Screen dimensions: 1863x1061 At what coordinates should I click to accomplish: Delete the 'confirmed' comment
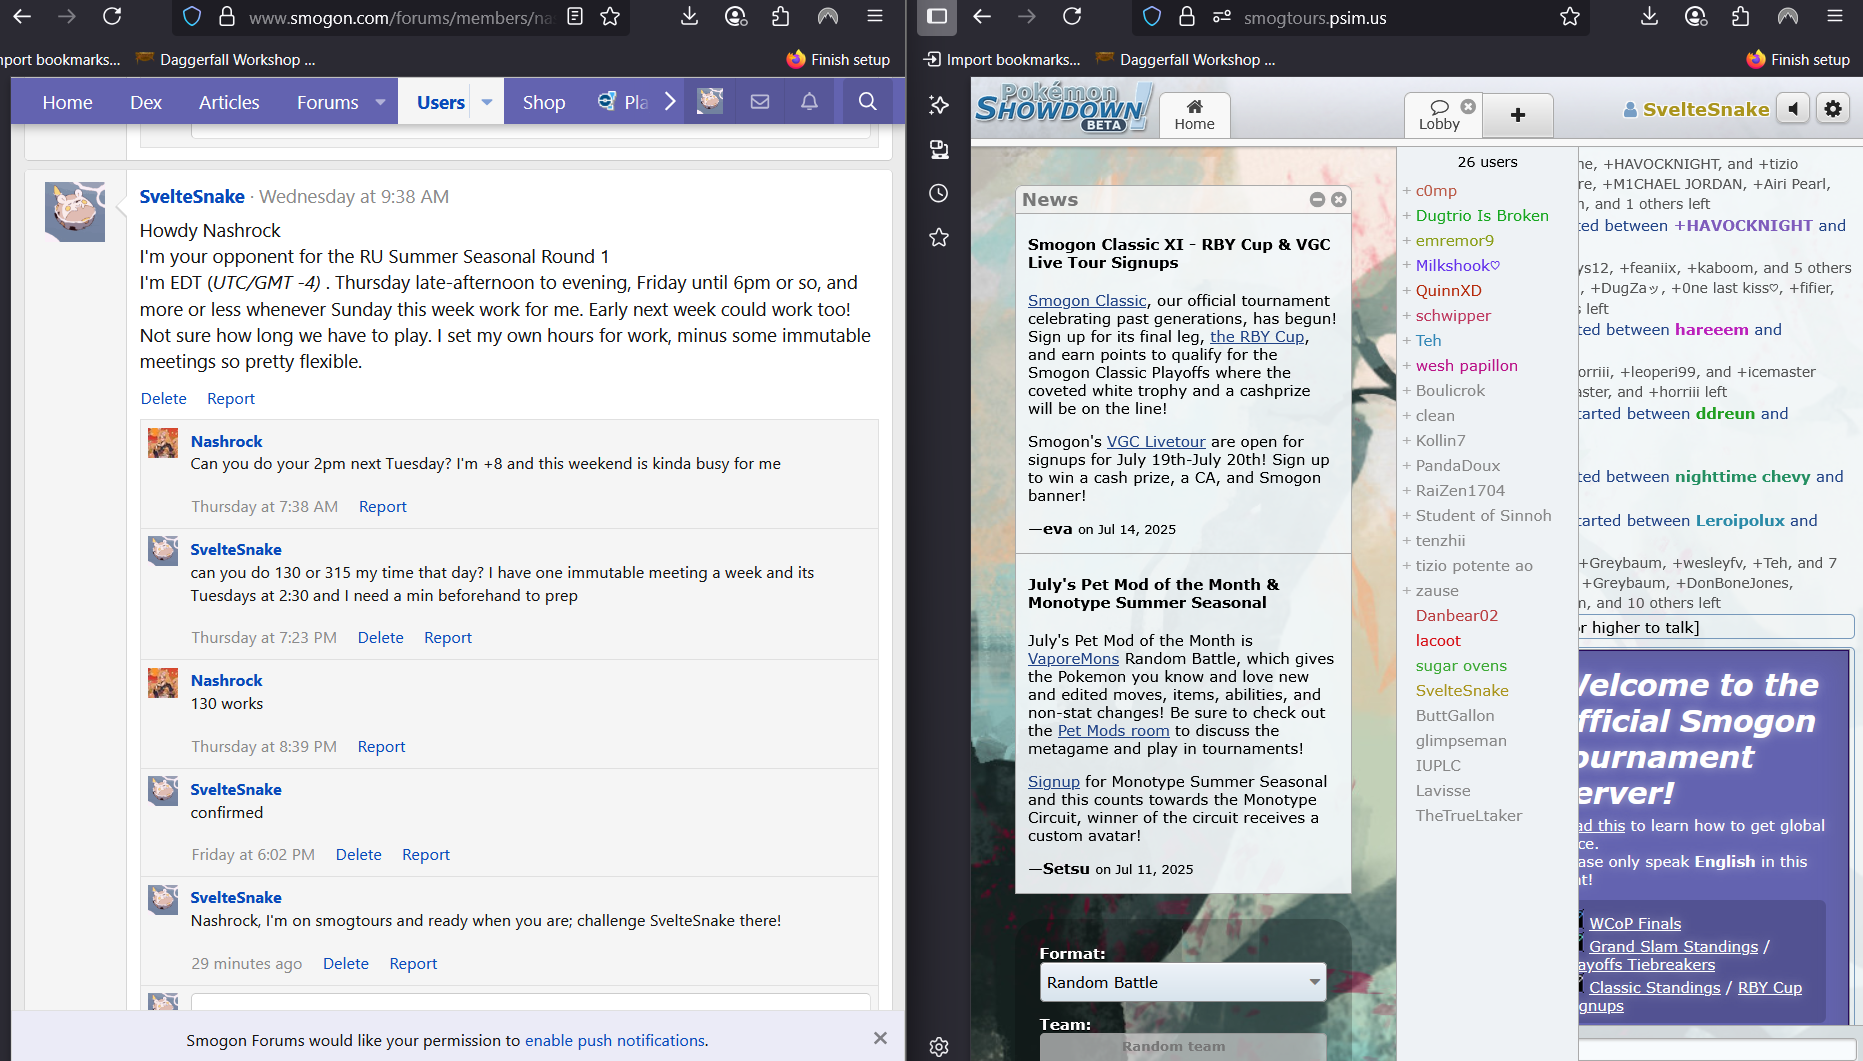click(359, 854)
